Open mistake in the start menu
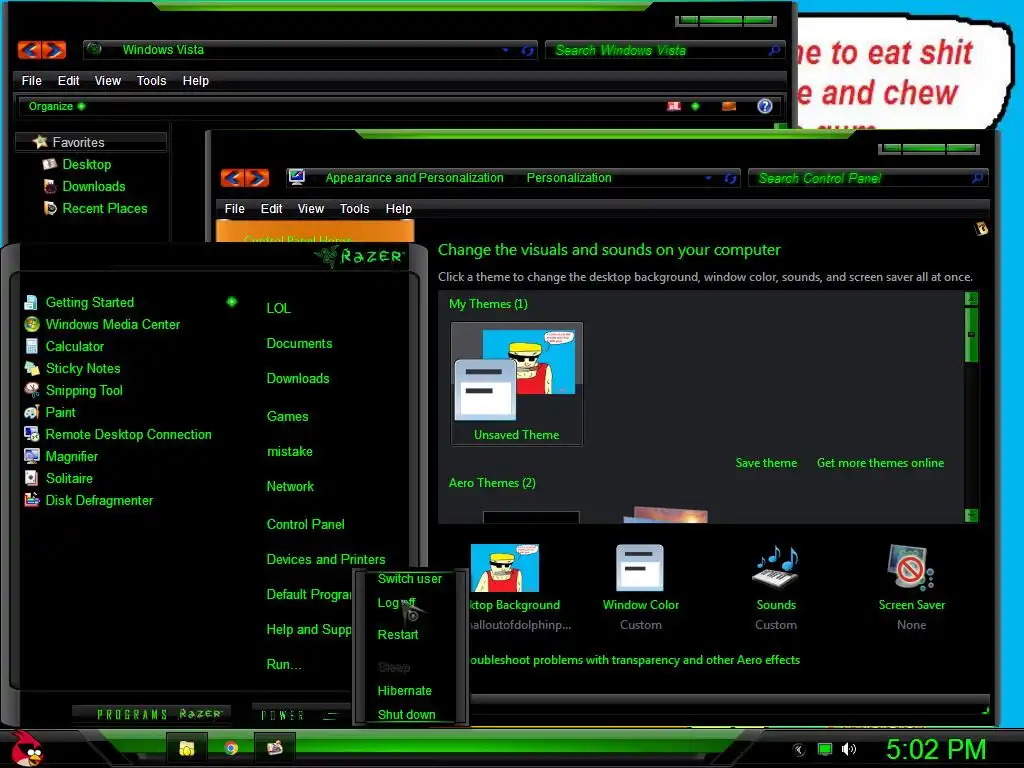 (x=289, y=451)
